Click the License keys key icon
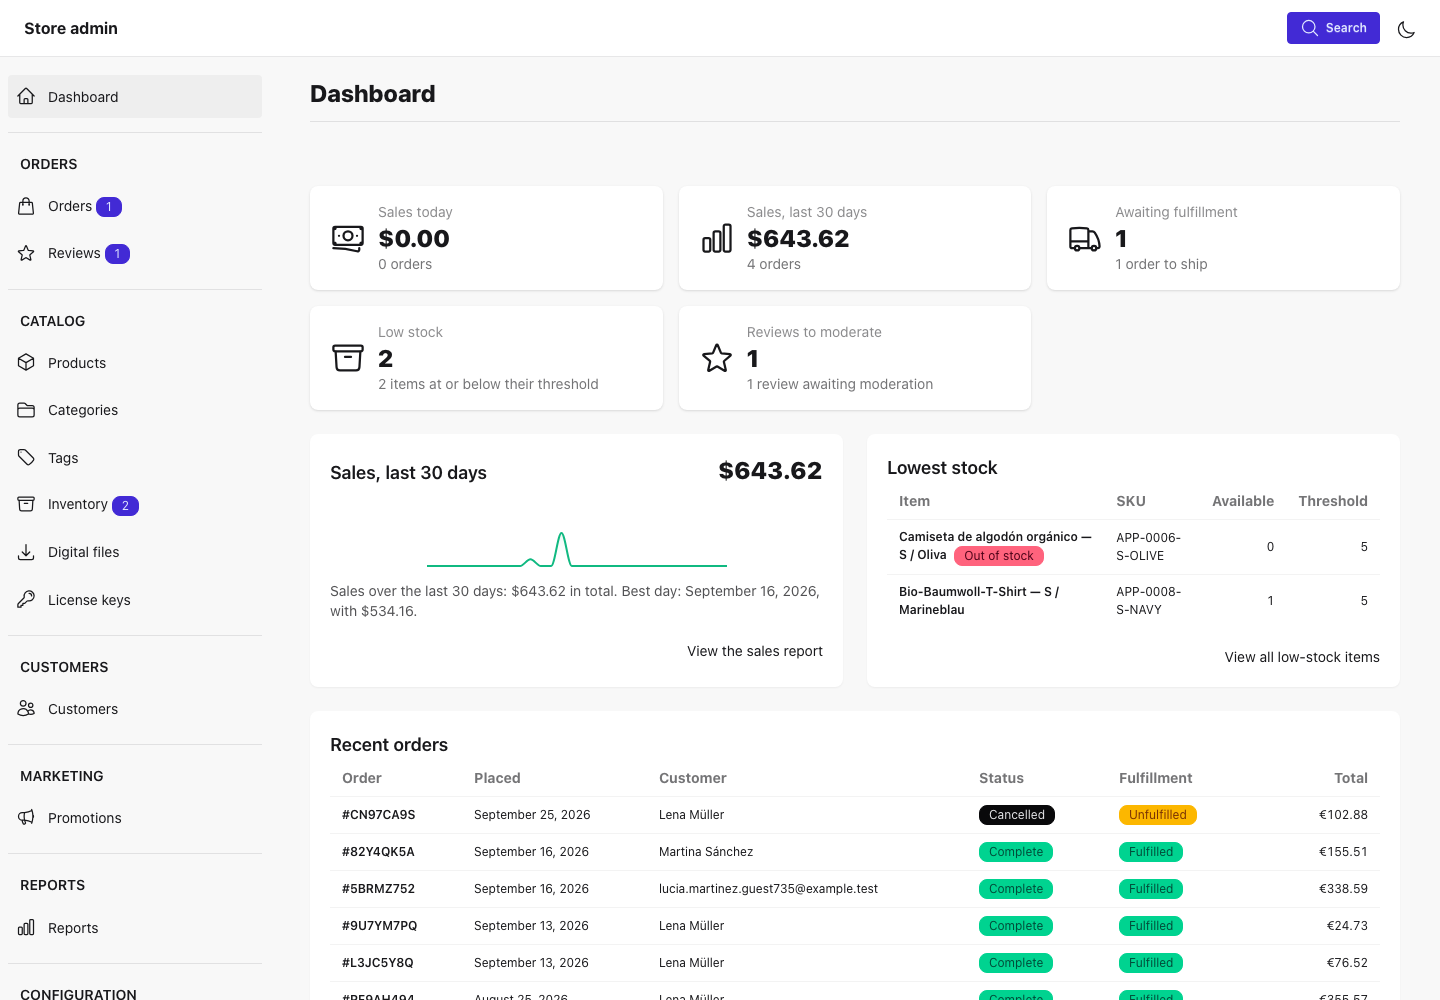Screen dimensions: 1440x1000 [27, 599]
